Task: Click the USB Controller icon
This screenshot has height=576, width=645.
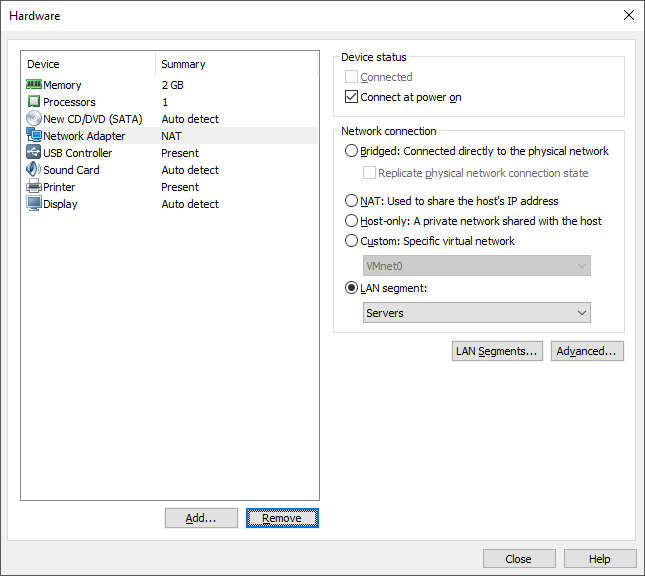Action: coord(34,152)
